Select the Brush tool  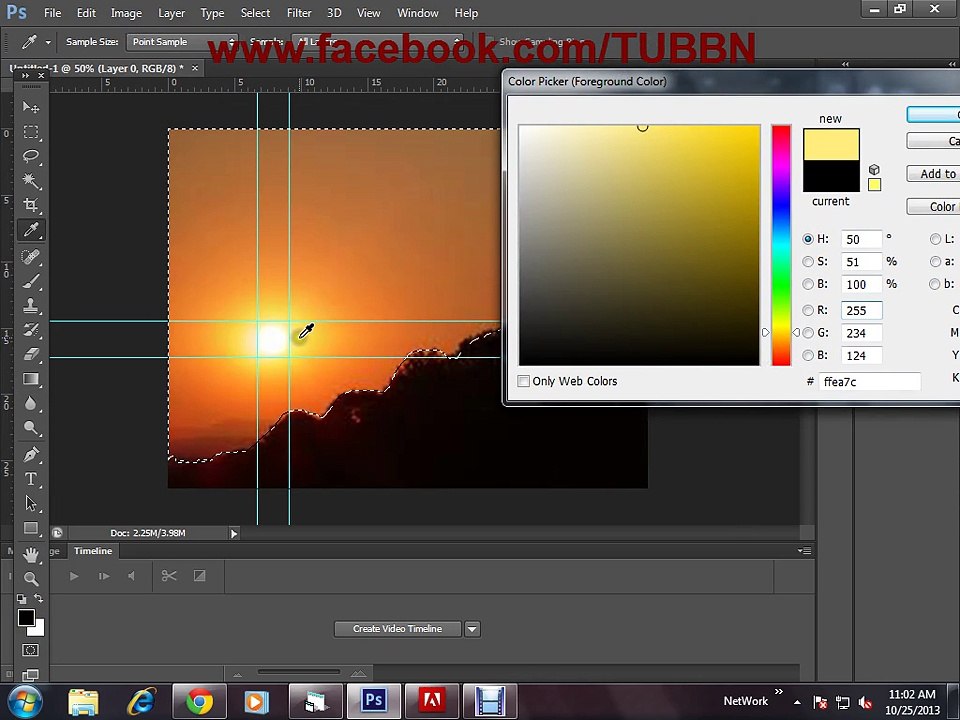(x=31, y=281)
